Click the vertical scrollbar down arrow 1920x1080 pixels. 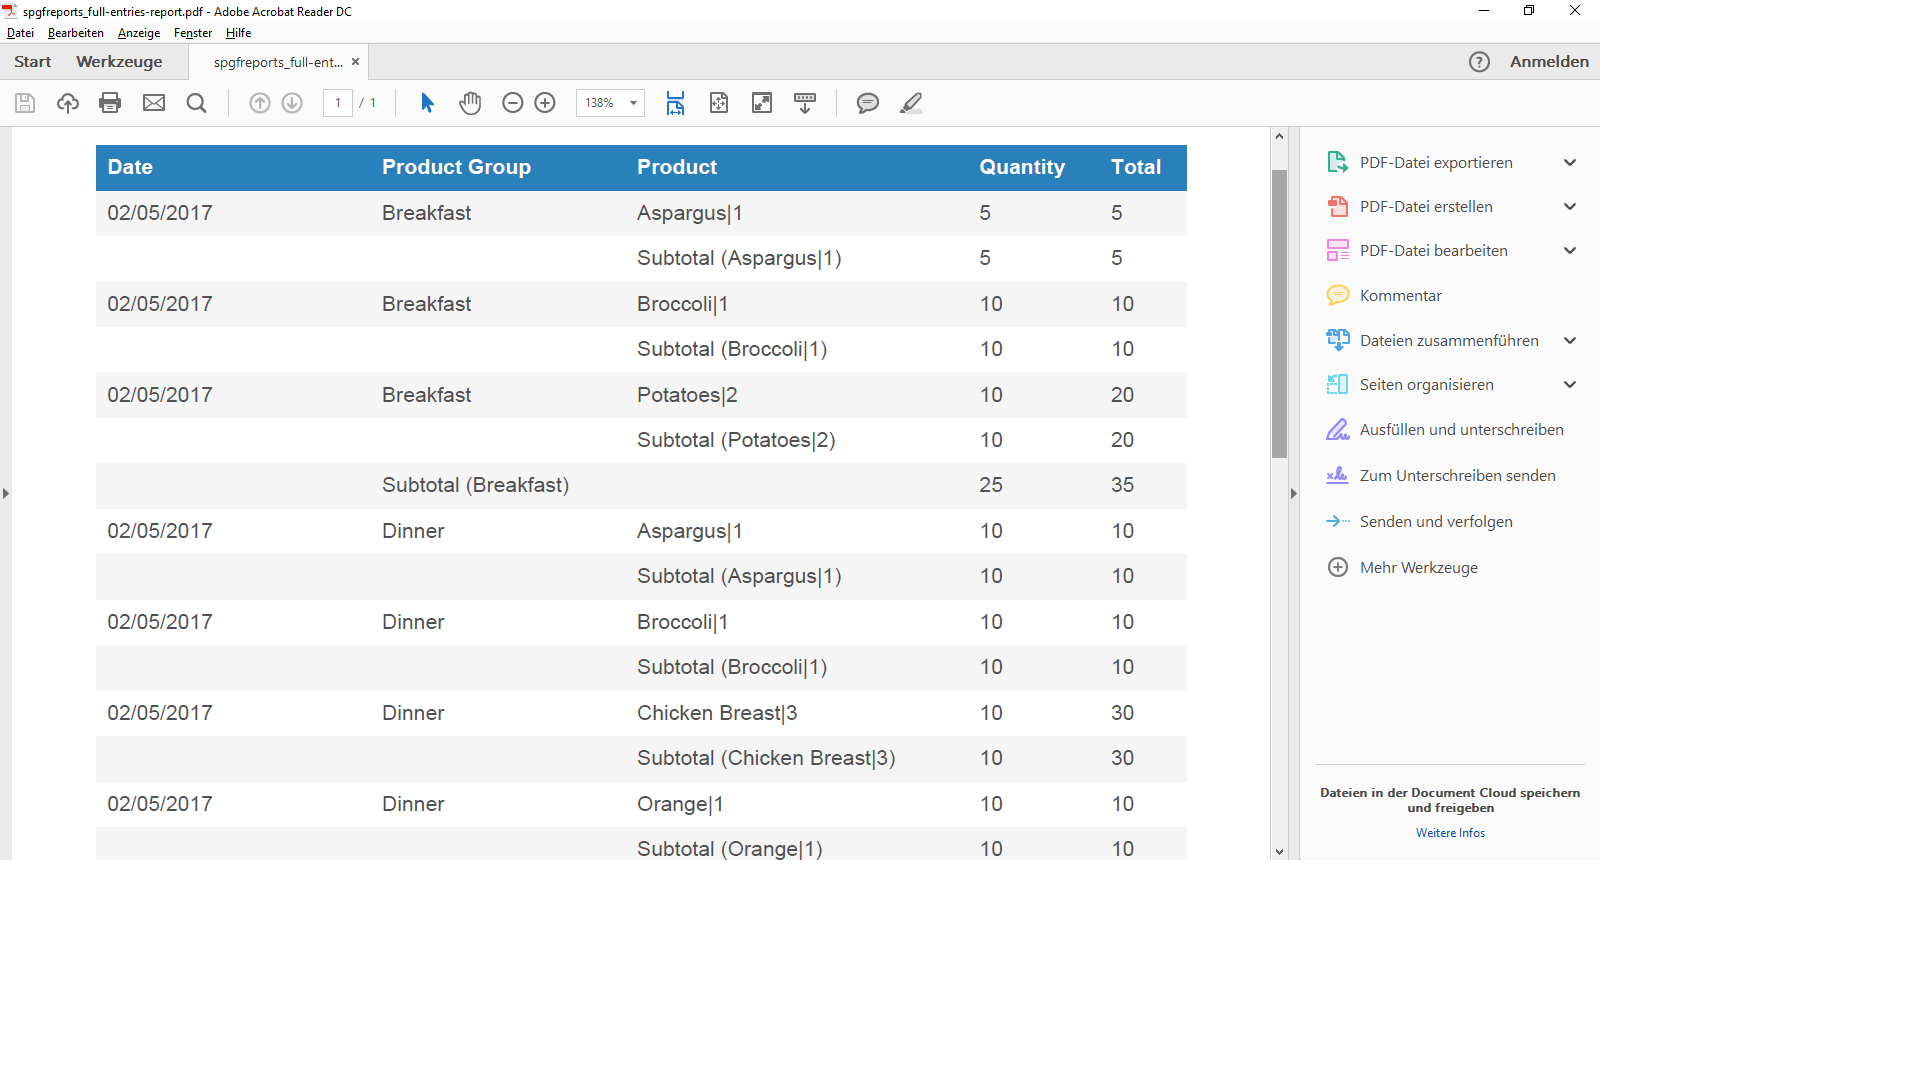(1279, 852)
